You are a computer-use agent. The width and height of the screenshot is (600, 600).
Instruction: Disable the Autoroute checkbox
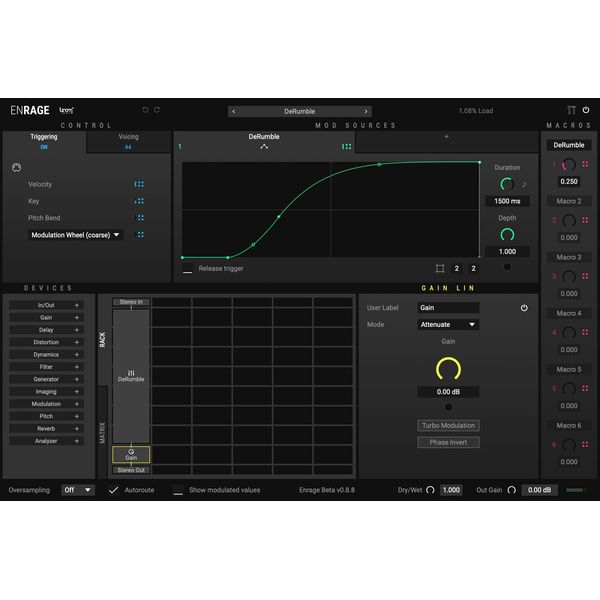click(114, 490)
